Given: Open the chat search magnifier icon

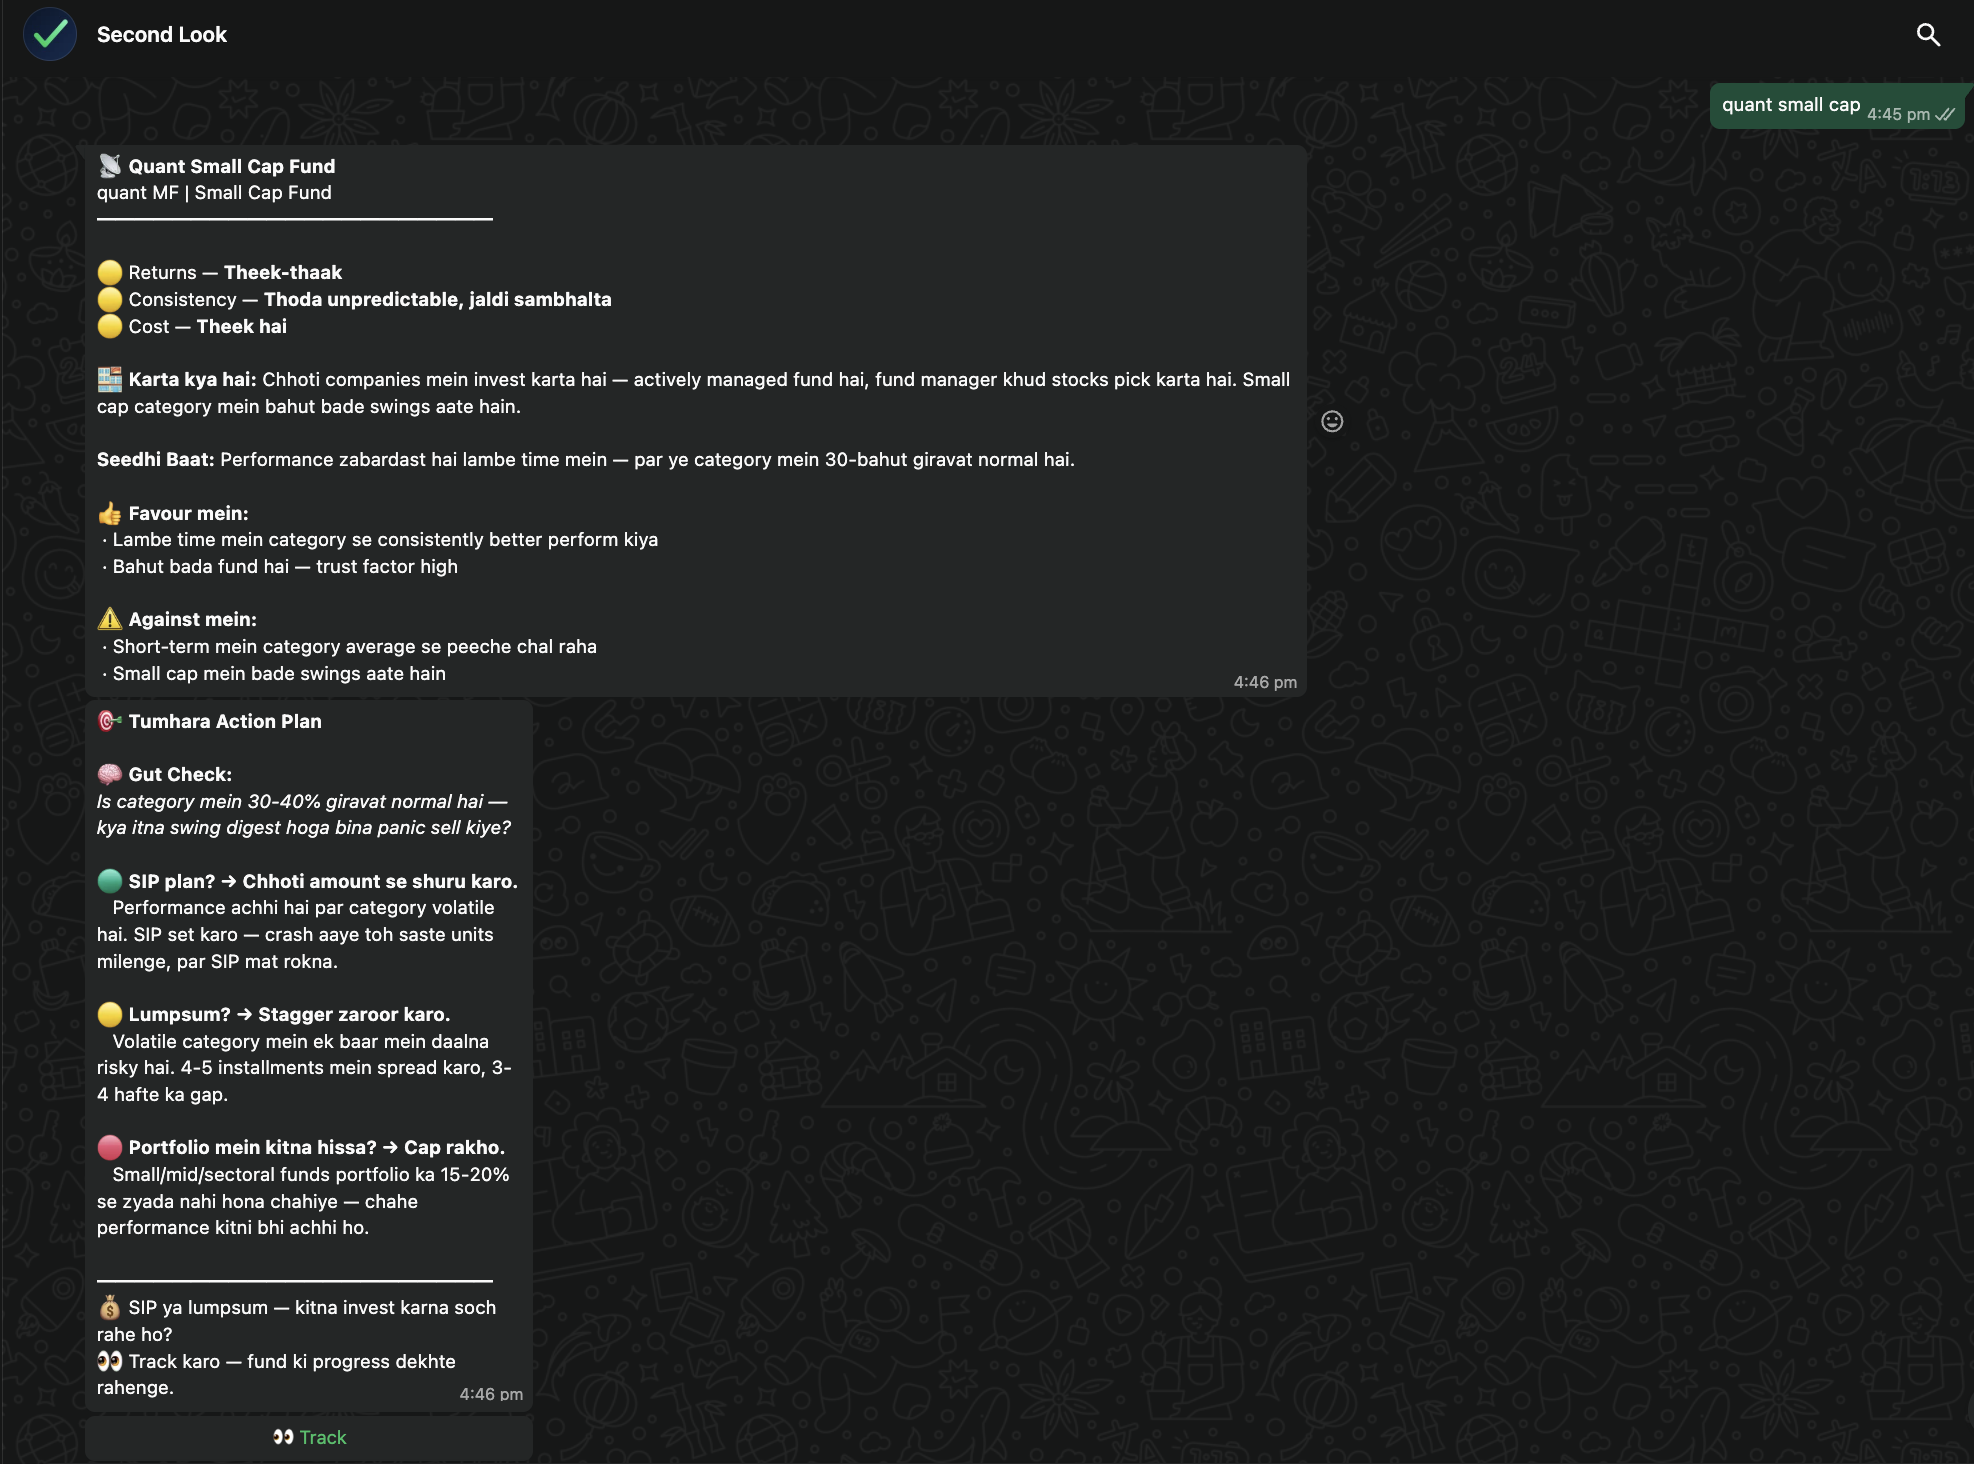Looking at the screenshot, I should click(x=1928, y=35).
